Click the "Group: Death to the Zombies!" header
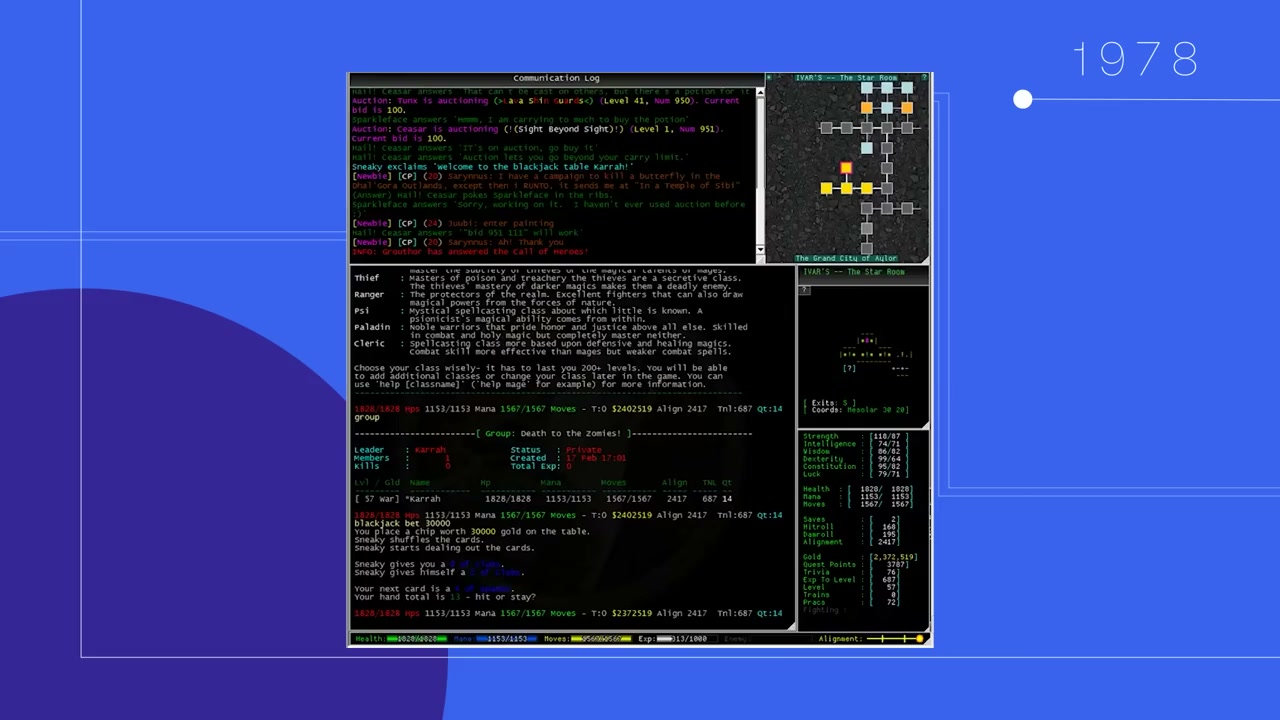This screenshot has height=720, width=1280. click(553, 433)
